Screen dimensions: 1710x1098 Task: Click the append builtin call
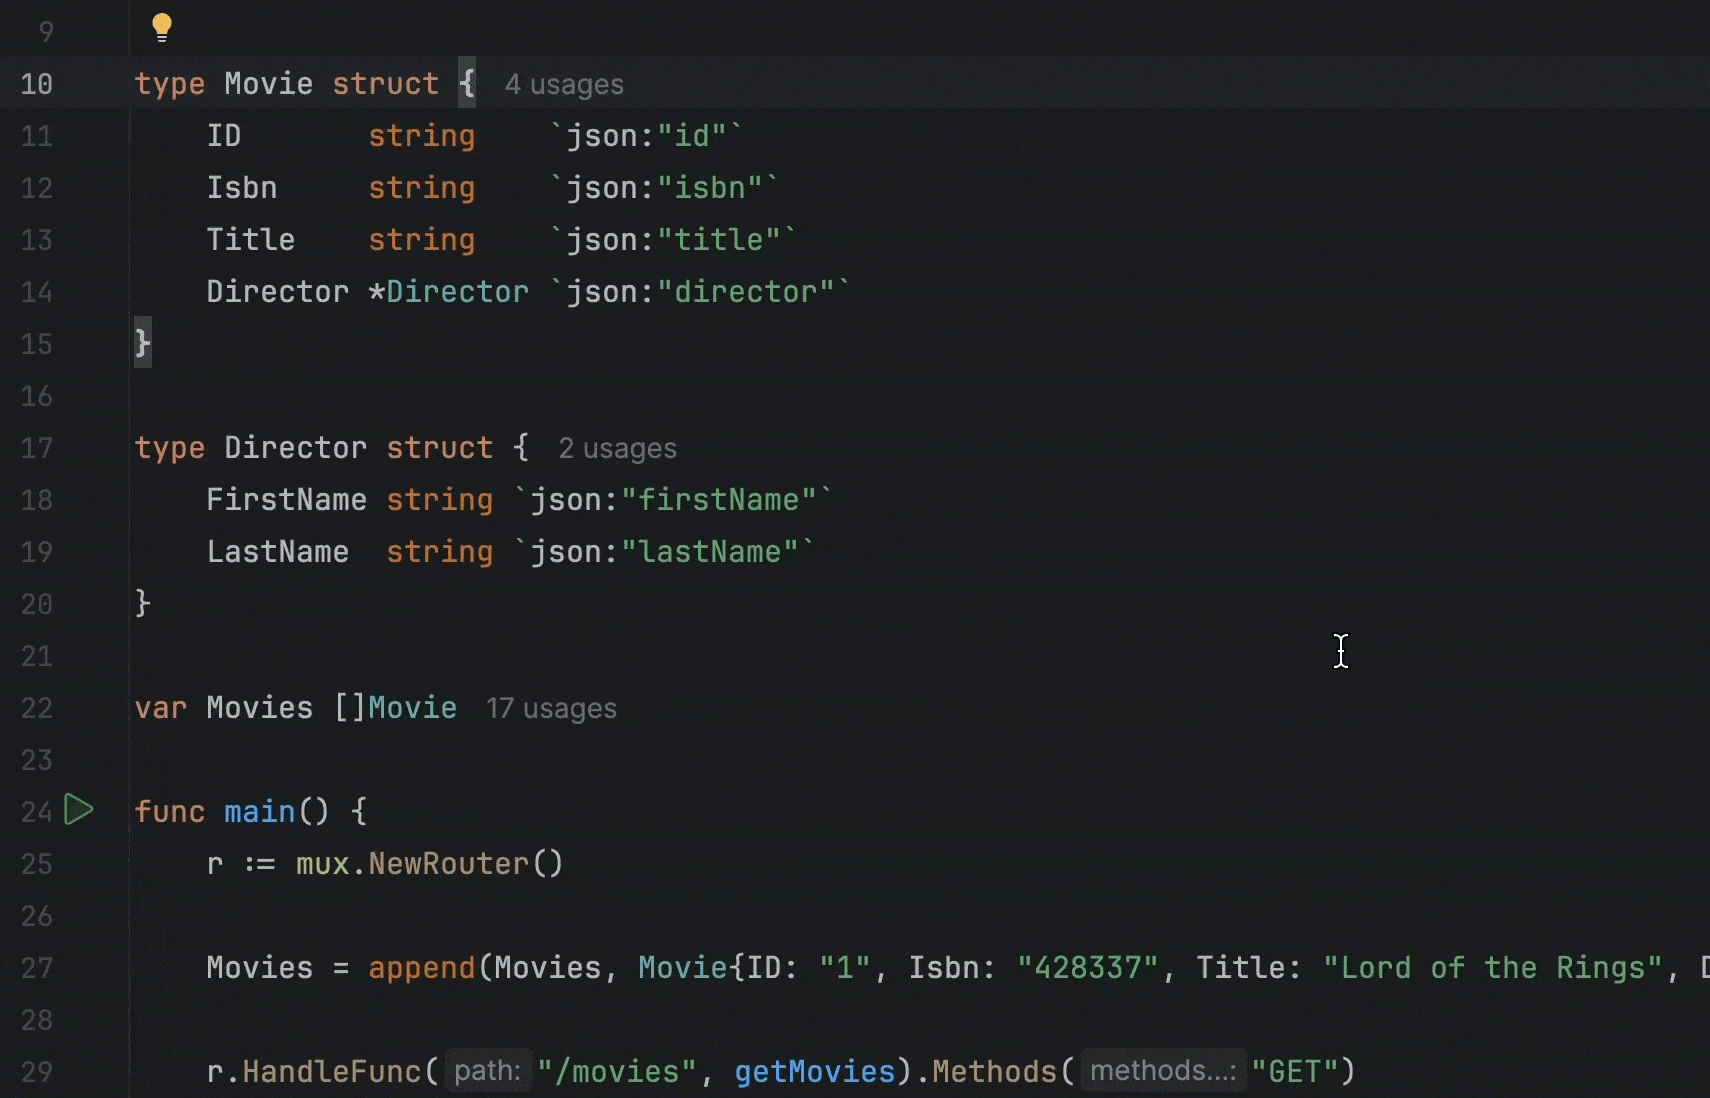[421, 968]
